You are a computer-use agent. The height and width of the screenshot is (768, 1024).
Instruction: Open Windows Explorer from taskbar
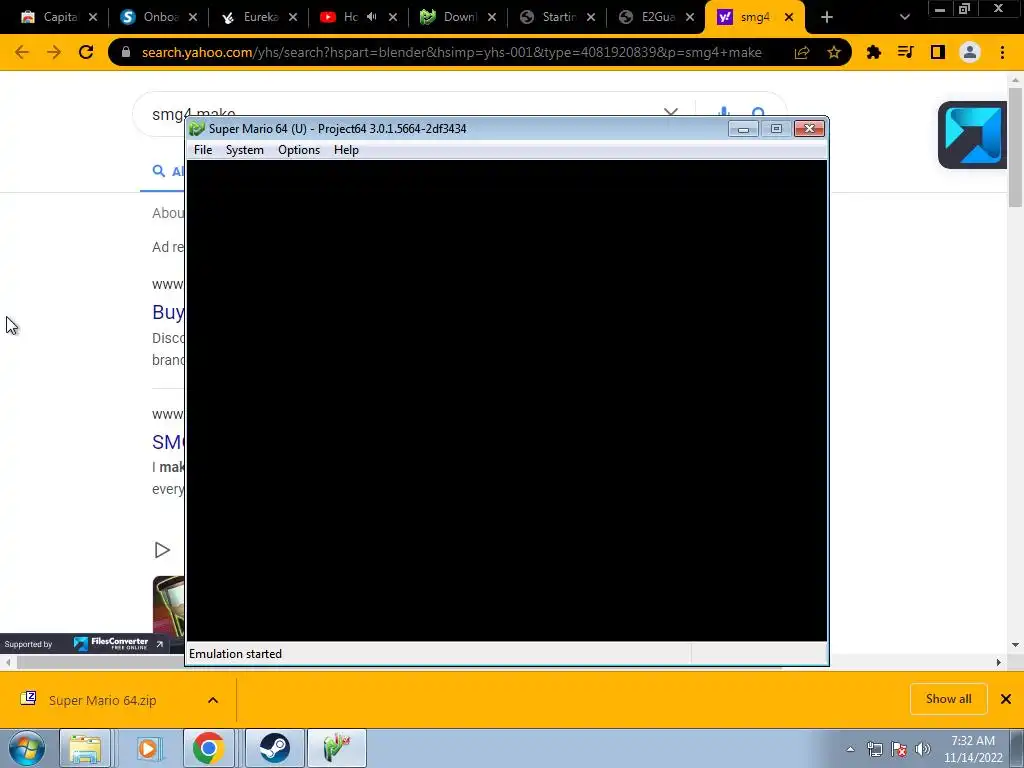pyautogui.click(x=86, y=748)
